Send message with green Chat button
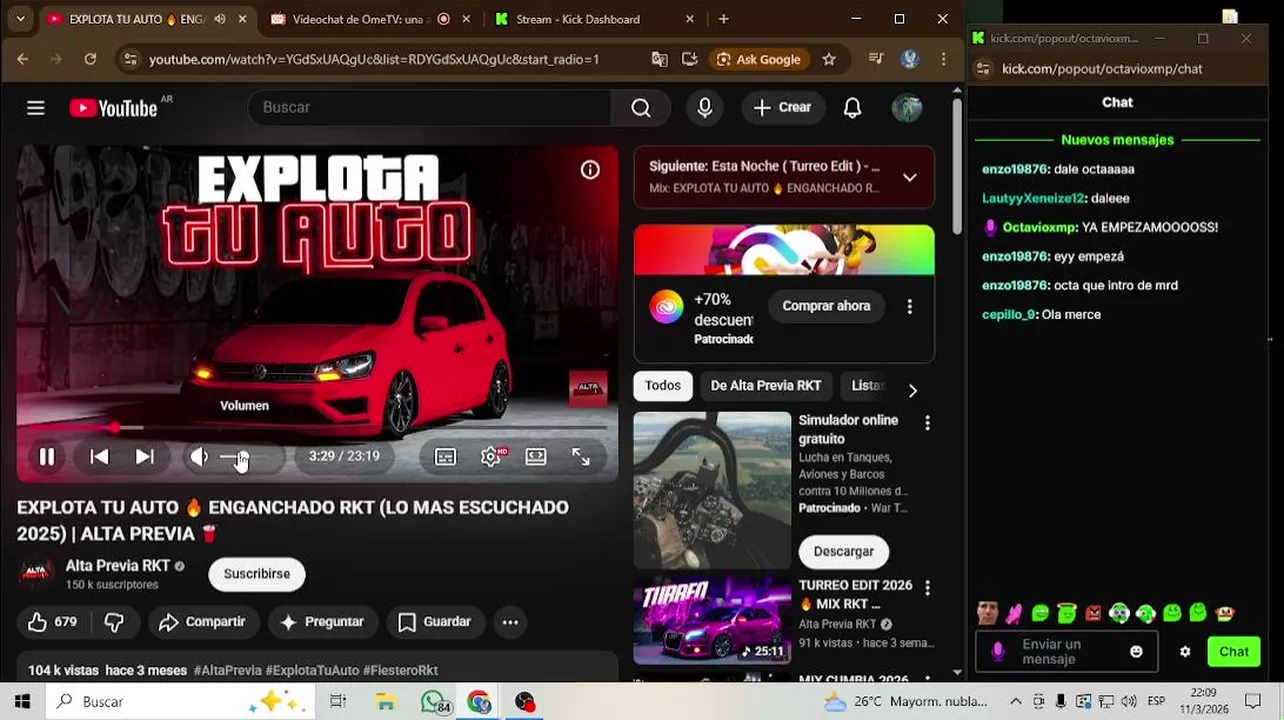Viewport: 1284px width, 720px height. click(x=1234, y=652)
